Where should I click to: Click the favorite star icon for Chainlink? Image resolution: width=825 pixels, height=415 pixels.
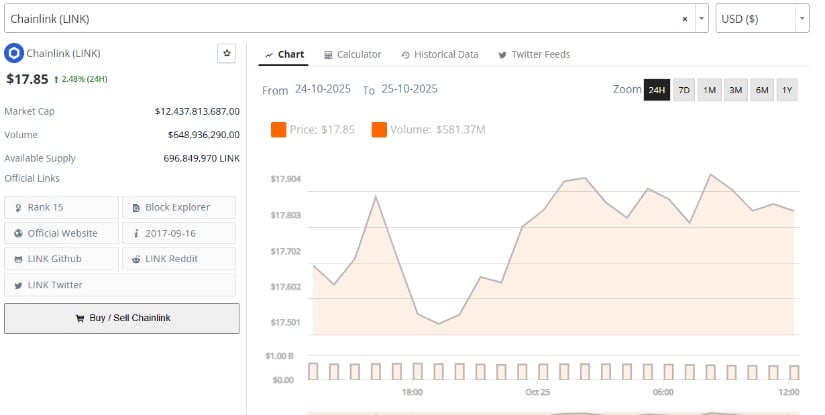click(x=226, y=53)
